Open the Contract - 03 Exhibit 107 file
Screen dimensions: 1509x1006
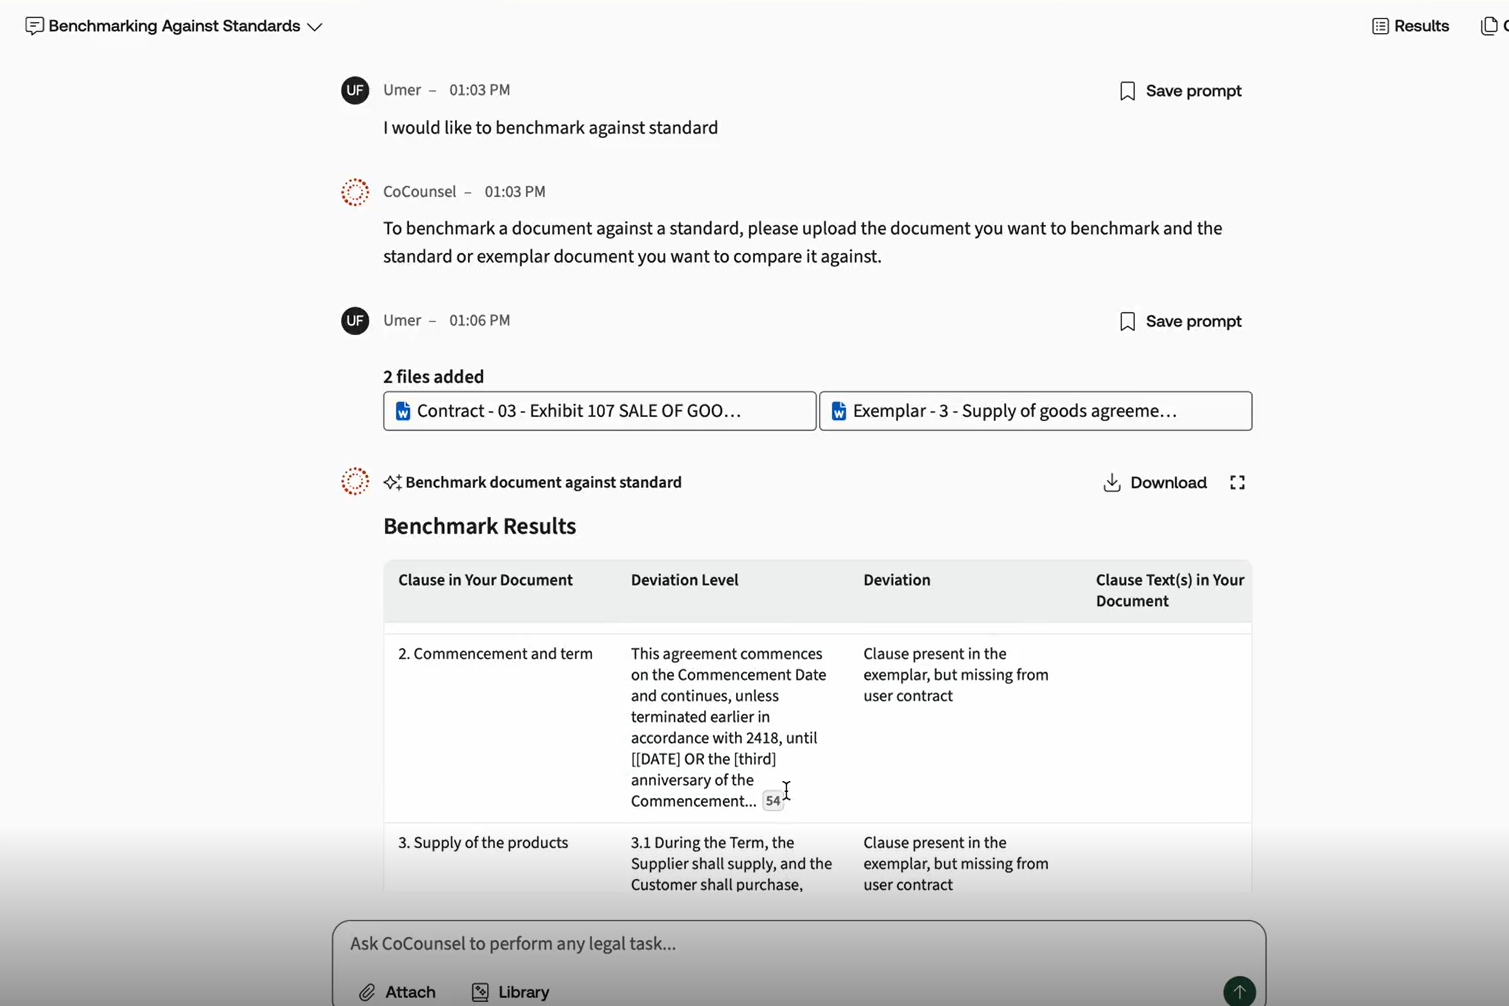tap(599, 411)
